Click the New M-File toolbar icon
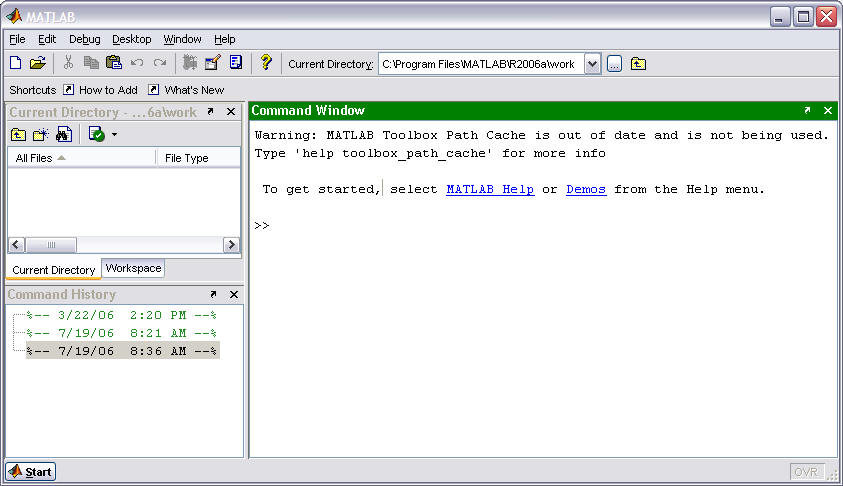This screenshot has width=843, height=486. point(15,63)
